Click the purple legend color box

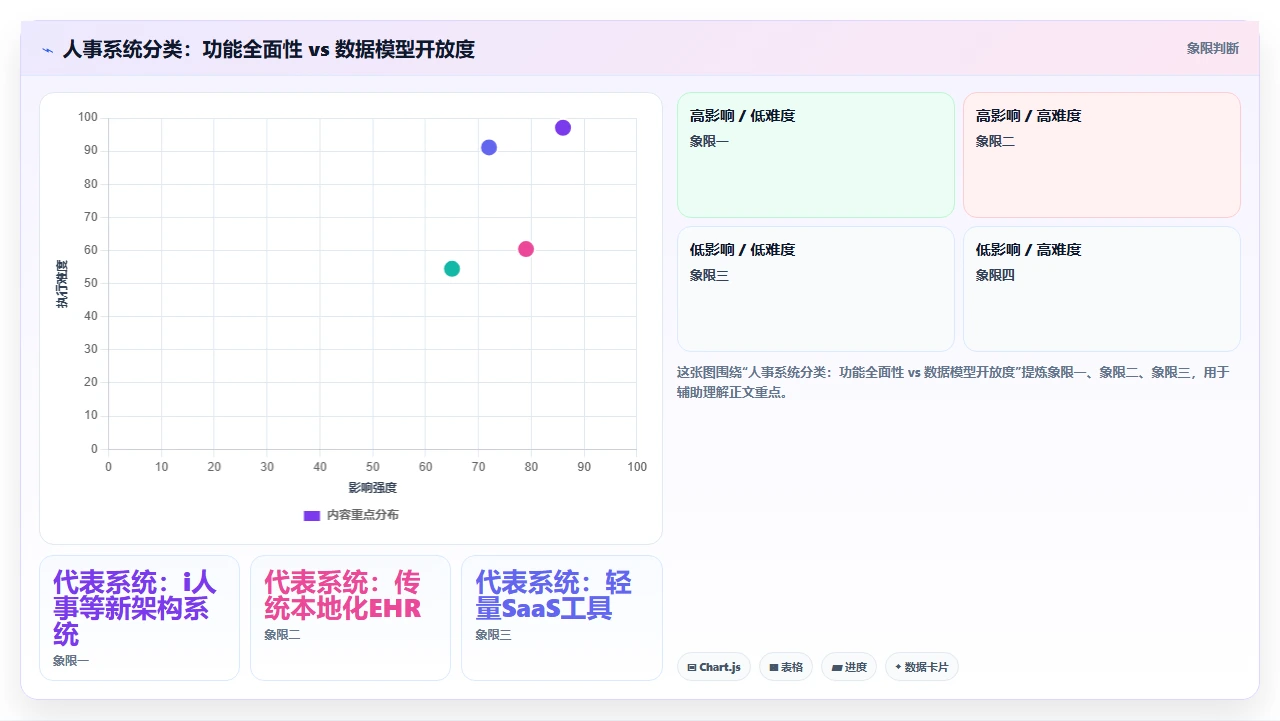tap(312, 515)
